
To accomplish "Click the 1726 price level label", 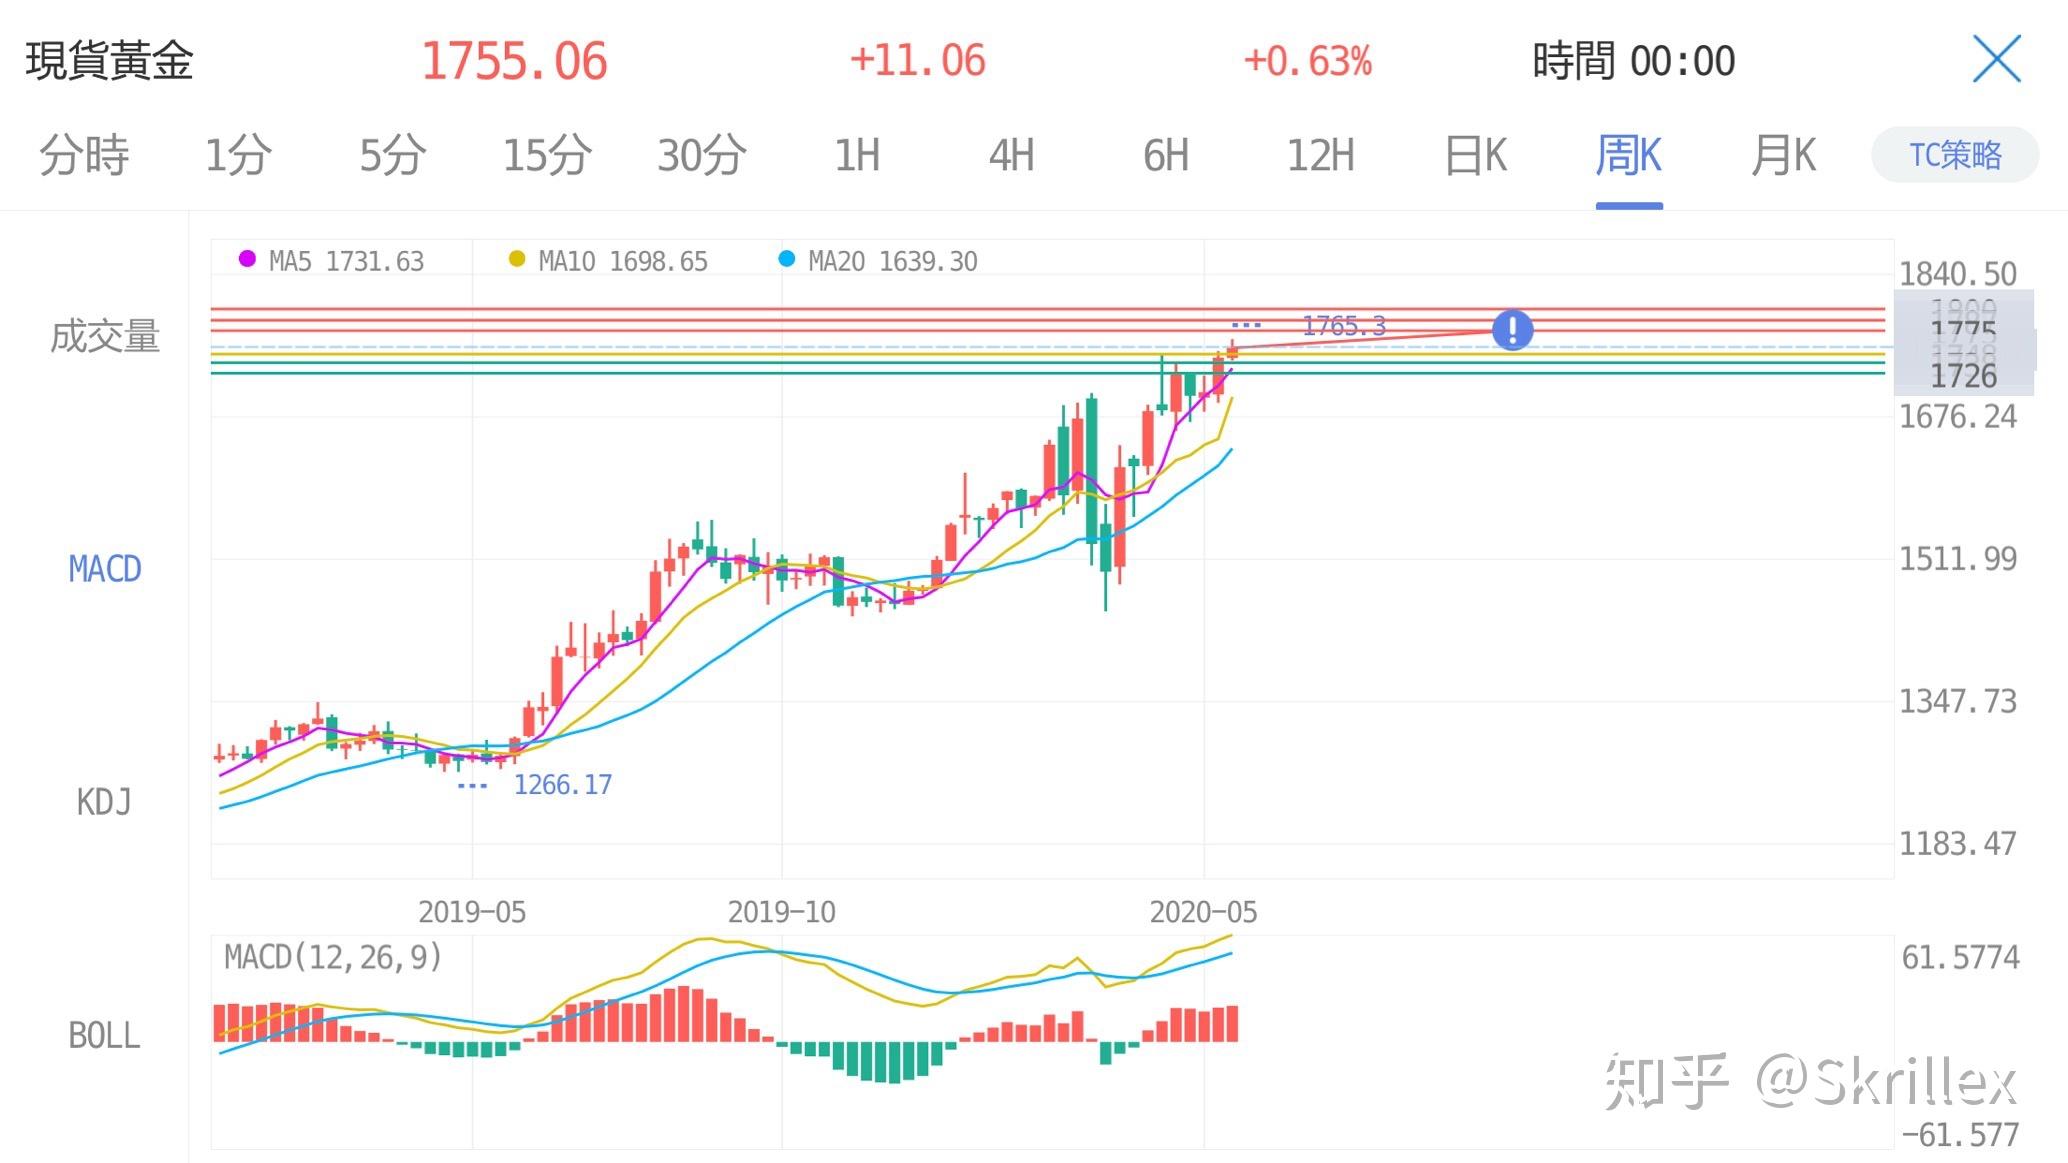I will (1963, 377).
